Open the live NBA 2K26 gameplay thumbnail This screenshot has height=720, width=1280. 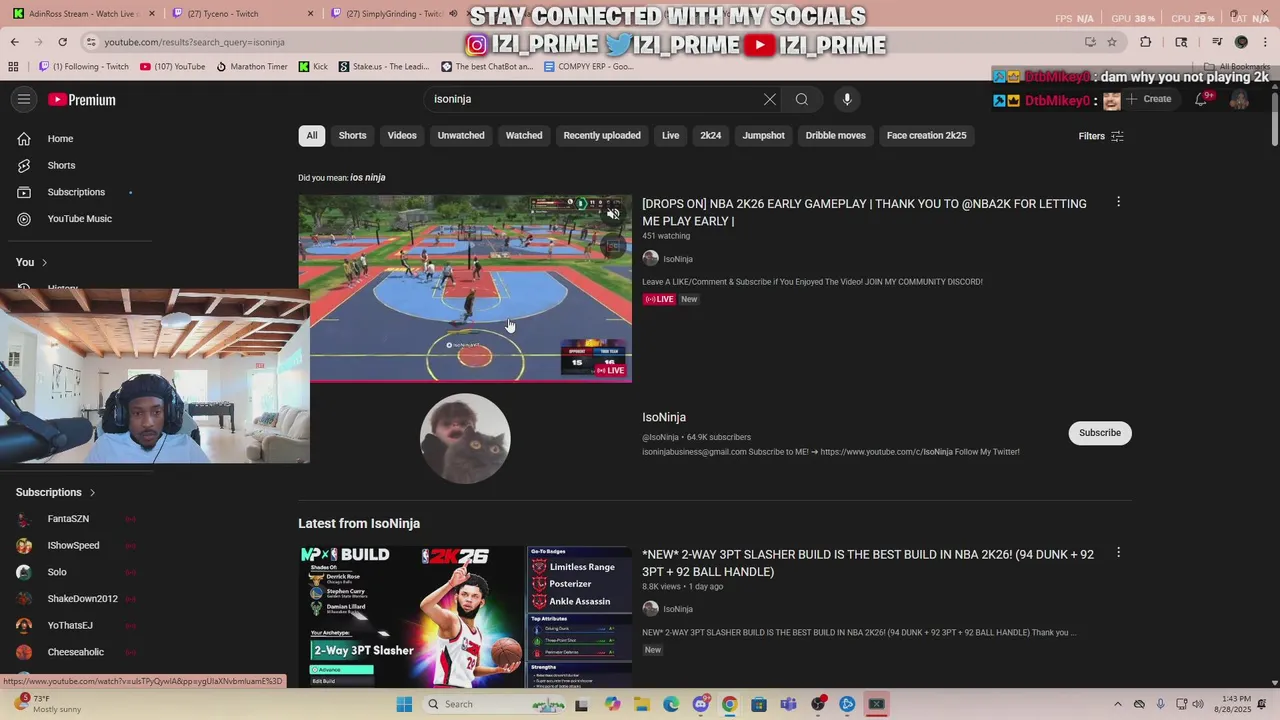(x=465, y=288)
